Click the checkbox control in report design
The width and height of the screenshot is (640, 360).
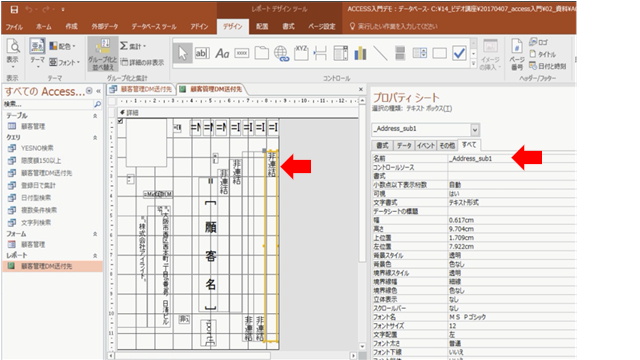coord(120,121)
